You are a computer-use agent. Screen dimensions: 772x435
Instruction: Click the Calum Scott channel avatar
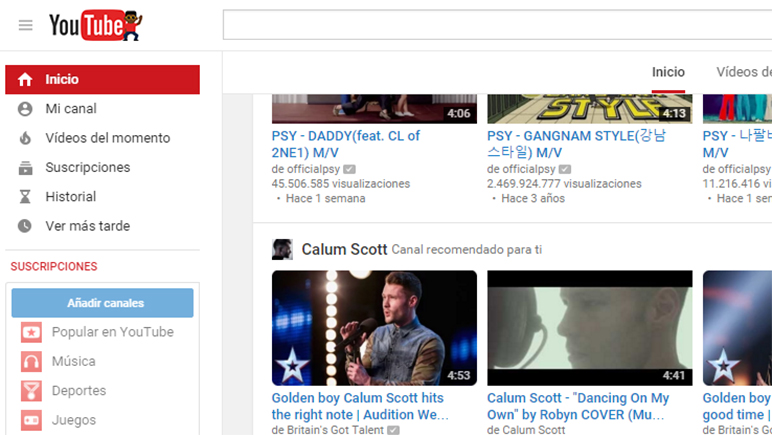[x=282, y=249]
